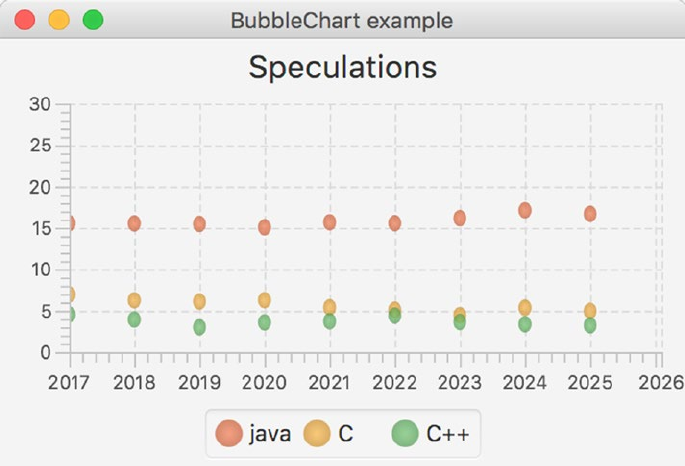685x466 pixels.
Task: Click the C++ legend label text
Action: pos(447,434)
